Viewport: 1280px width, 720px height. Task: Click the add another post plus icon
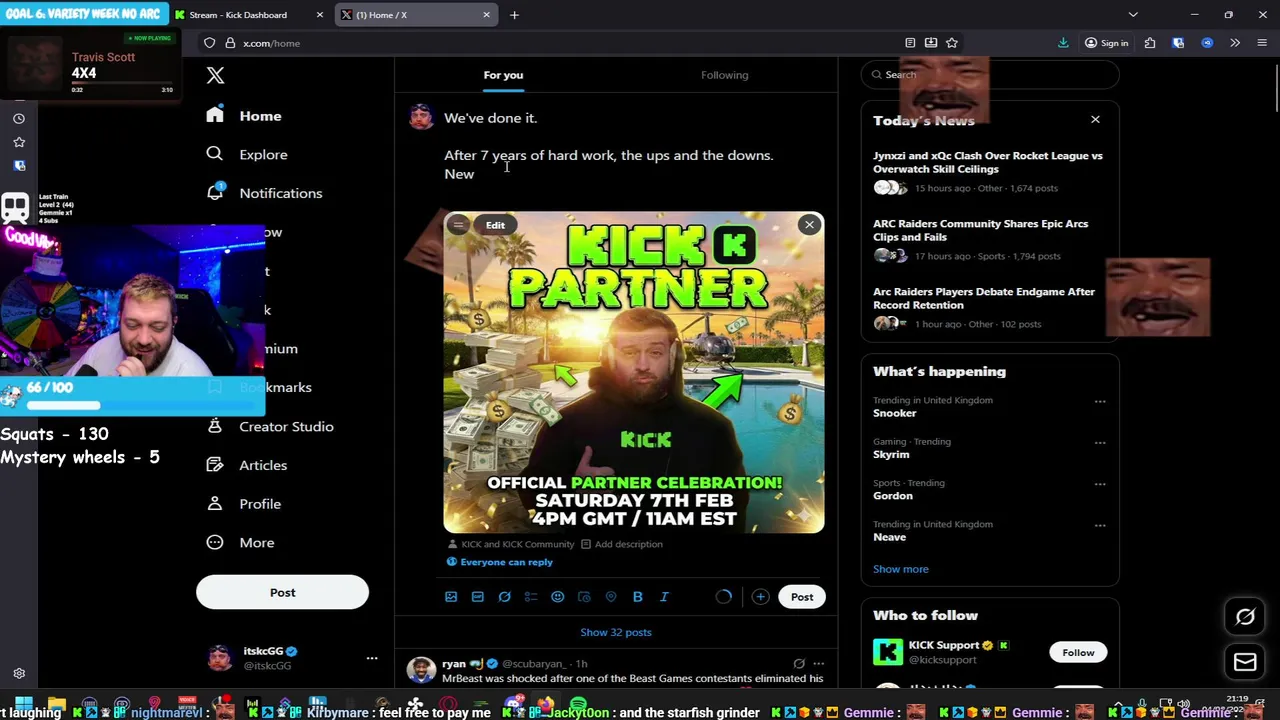pos(761,597)
